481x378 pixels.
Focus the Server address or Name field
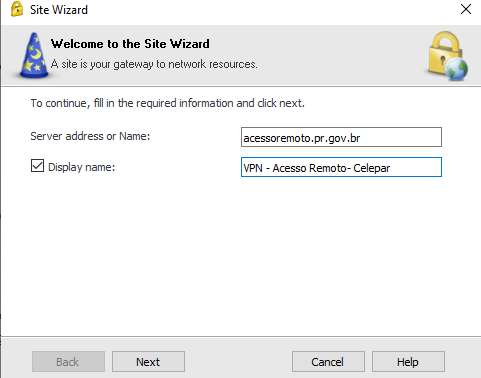[x=341, y=137]
